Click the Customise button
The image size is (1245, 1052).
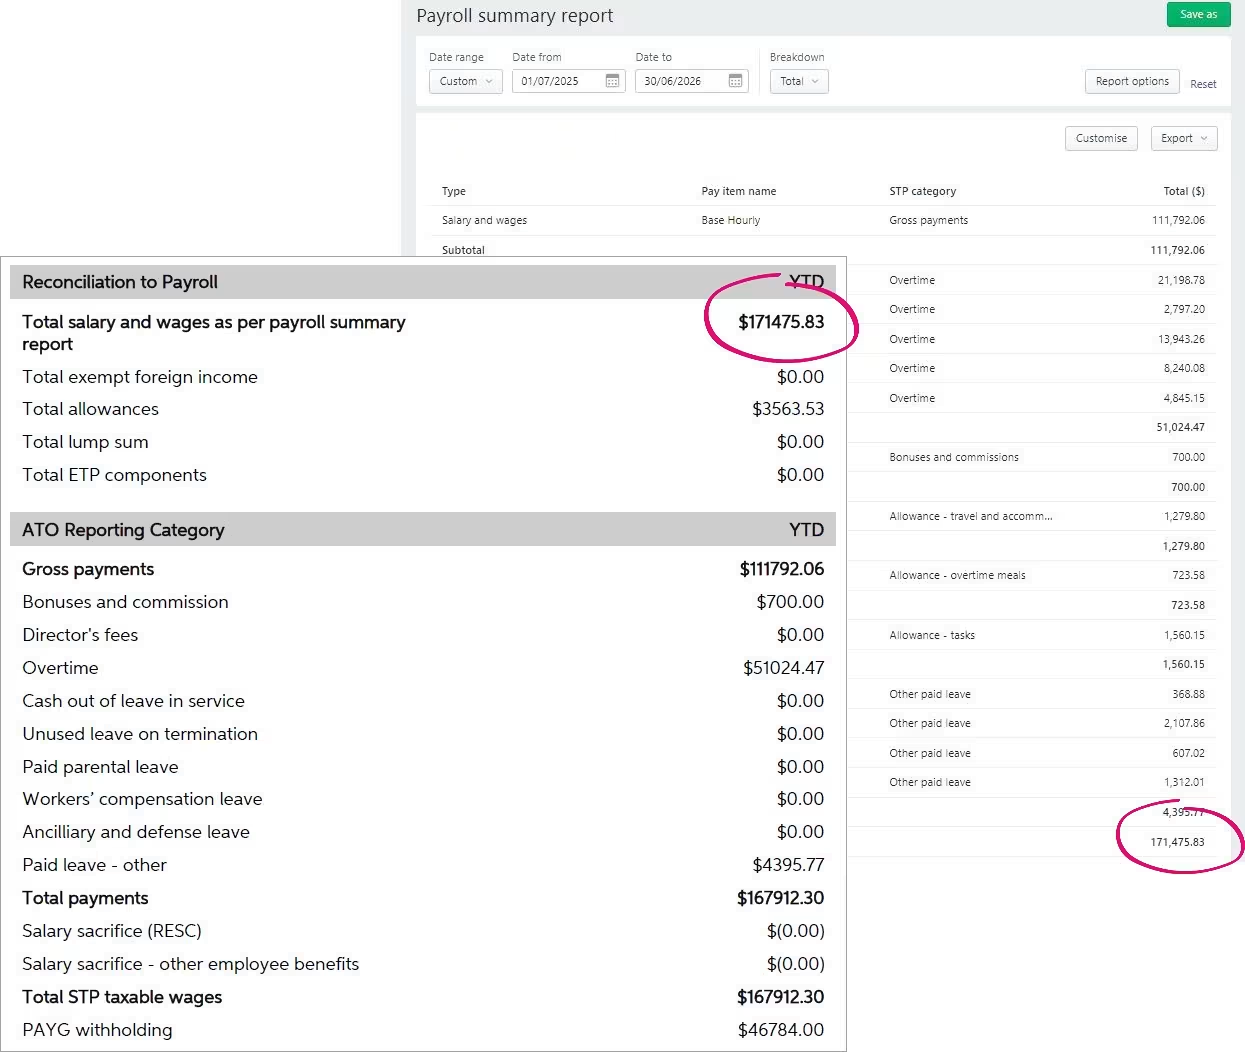pyautogui.click(x=1101, y=138)
